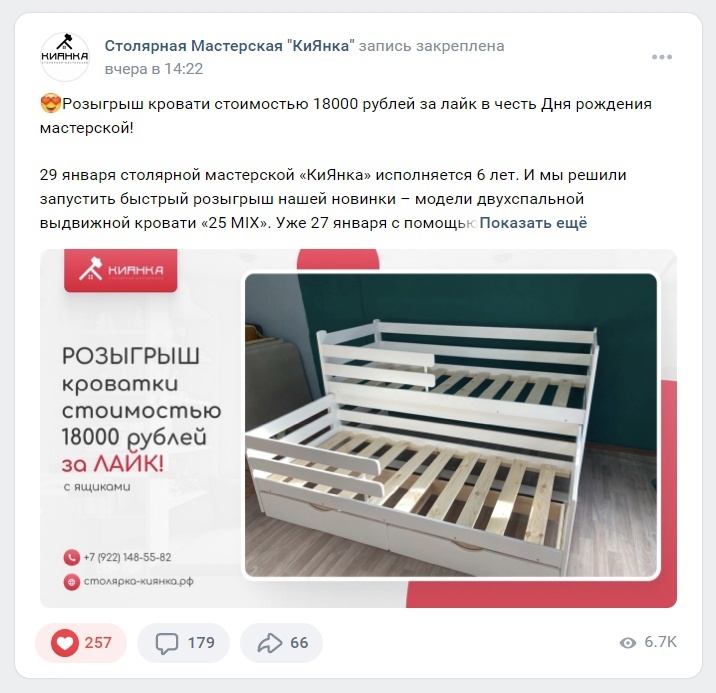Click the white bed photo inside banner
The width and height of the screenshot is (716, 693).
pos(451,425)
